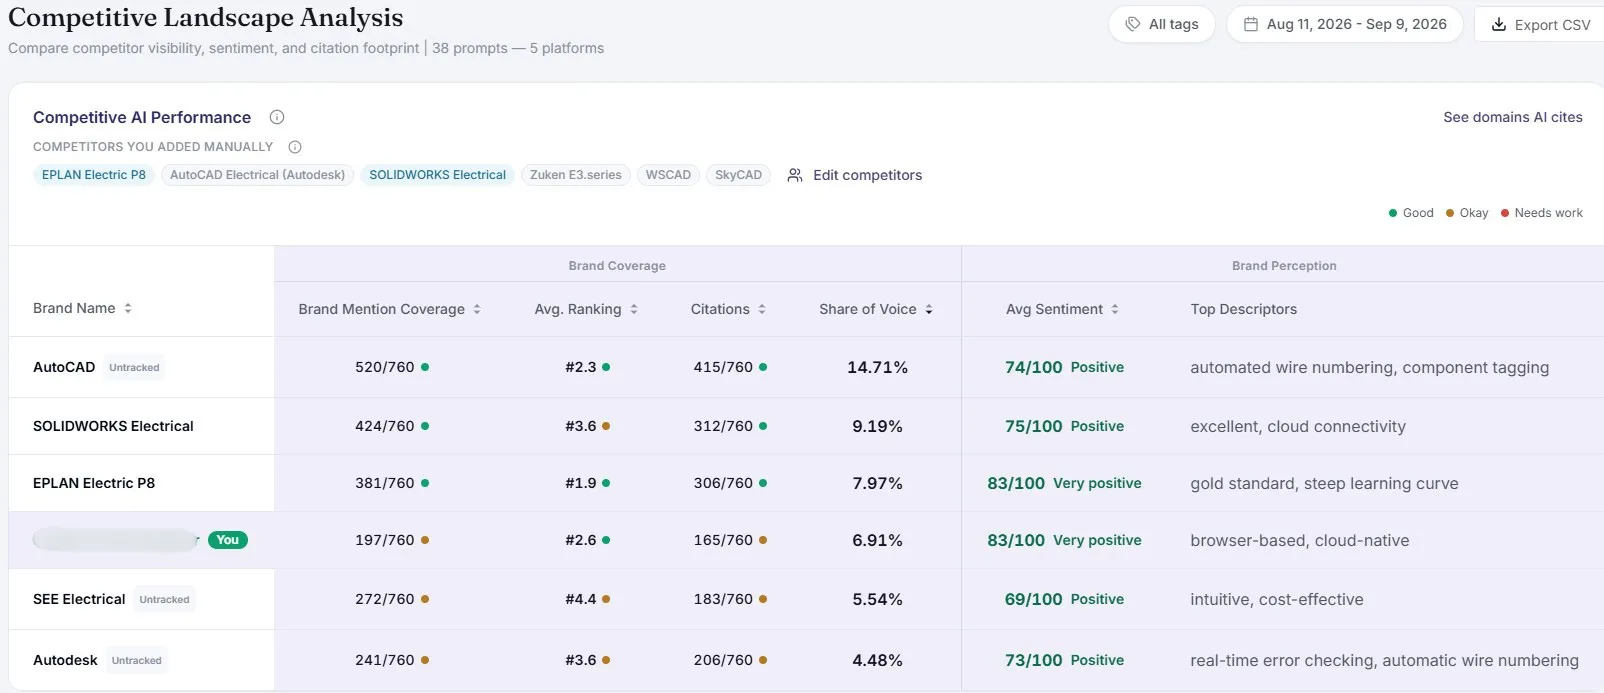
Task: Click the 69/100 Positive sentiment score
Action: coord(1064,599)
